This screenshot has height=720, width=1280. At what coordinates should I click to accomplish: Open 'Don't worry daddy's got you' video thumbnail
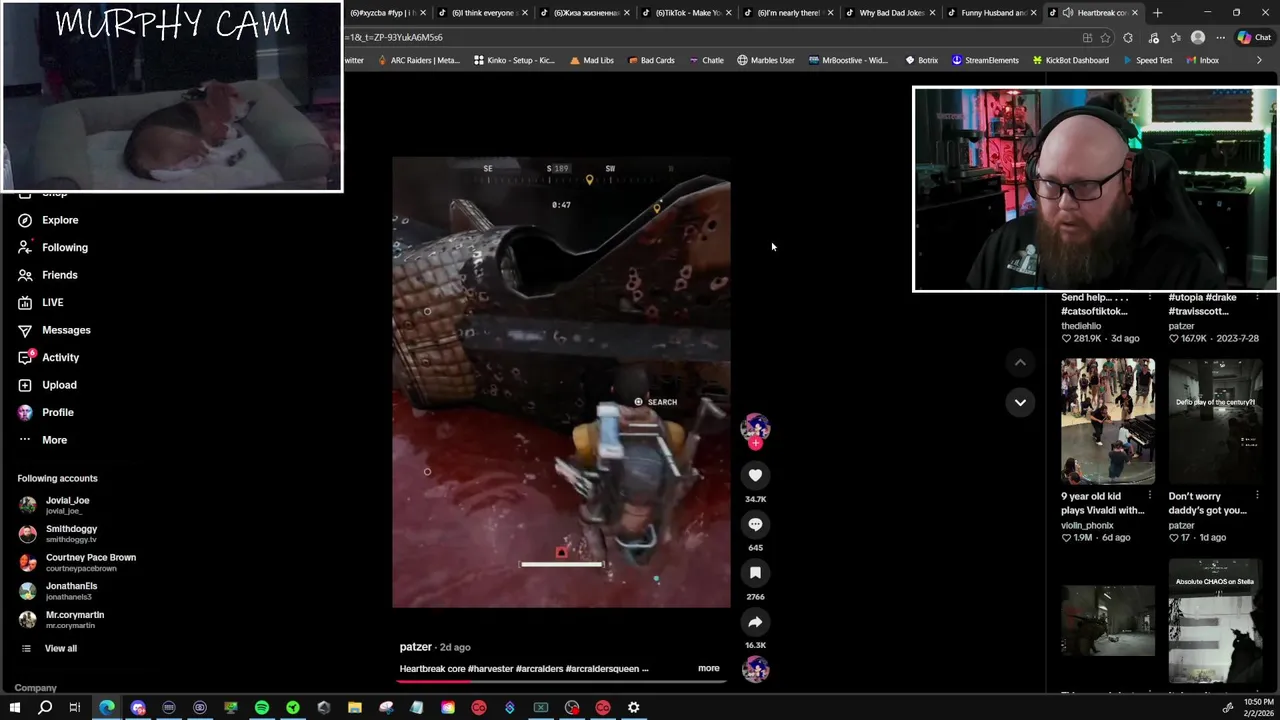click(x=1215, y=421)
